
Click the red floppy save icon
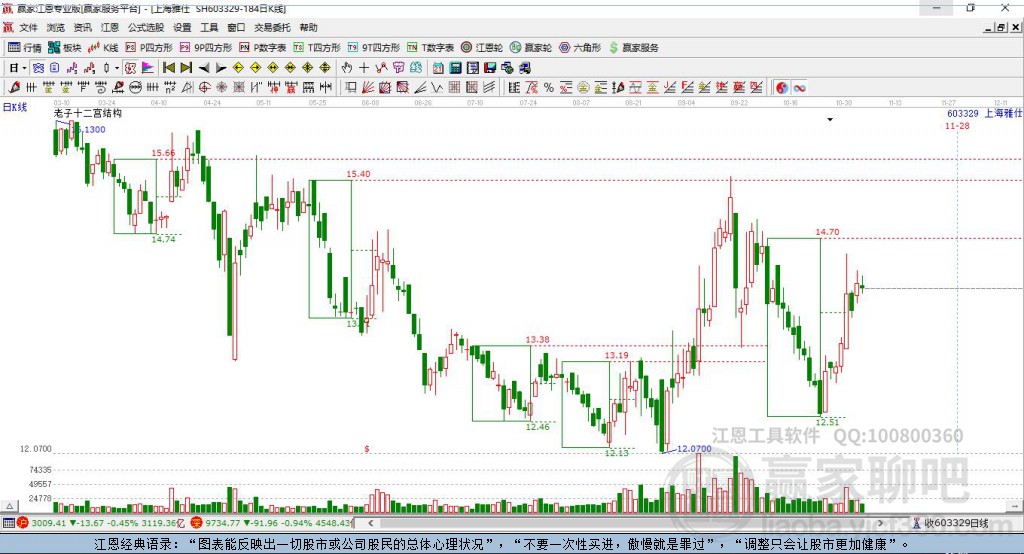tap(490, 67)
